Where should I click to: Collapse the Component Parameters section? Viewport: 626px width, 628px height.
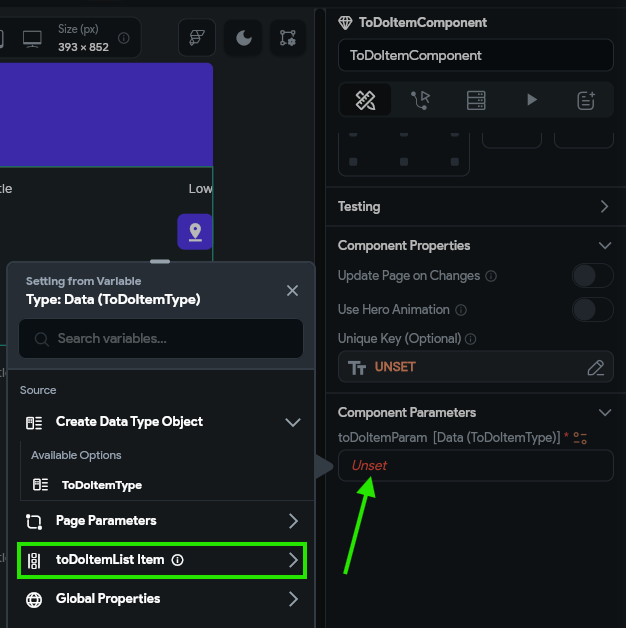point(605,412)
